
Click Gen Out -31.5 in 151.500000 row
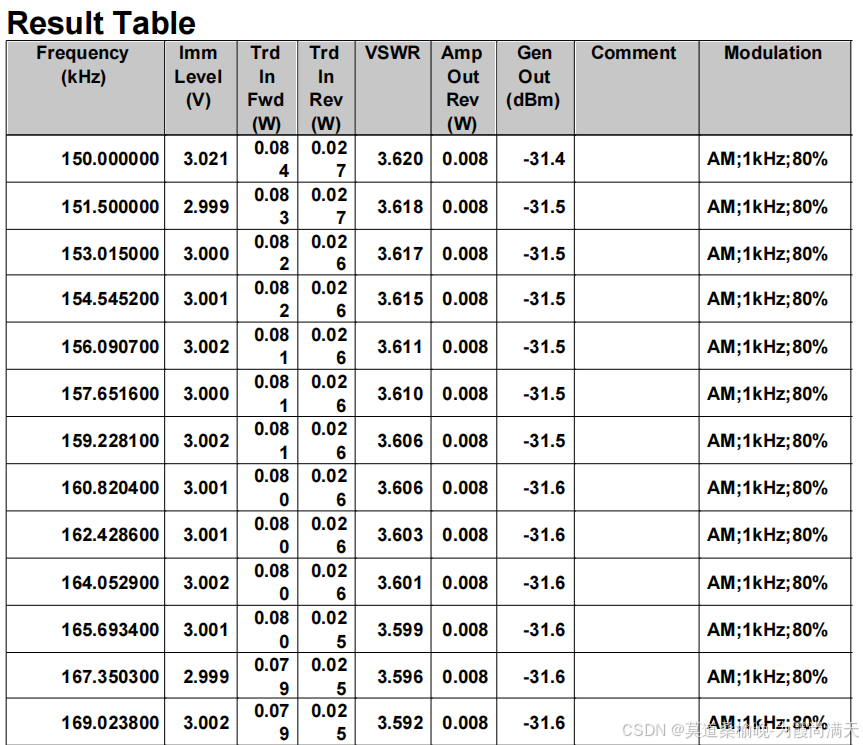coord(544,207)
